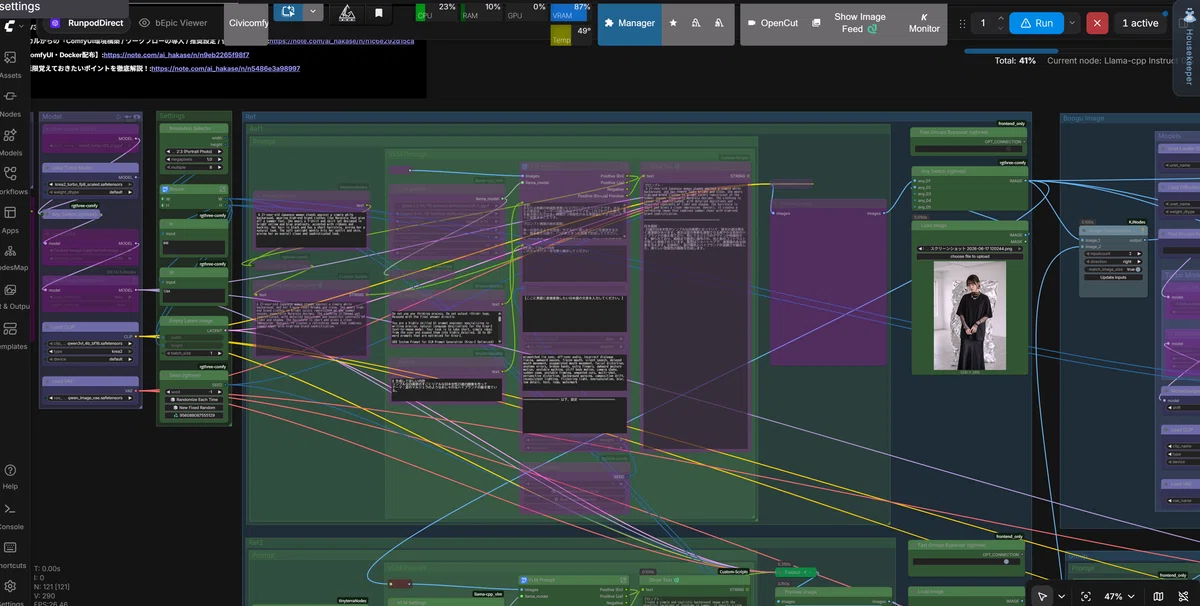Run the workflow
1200x606 pixels.
pyautogui.click(x=1036, y=22)
